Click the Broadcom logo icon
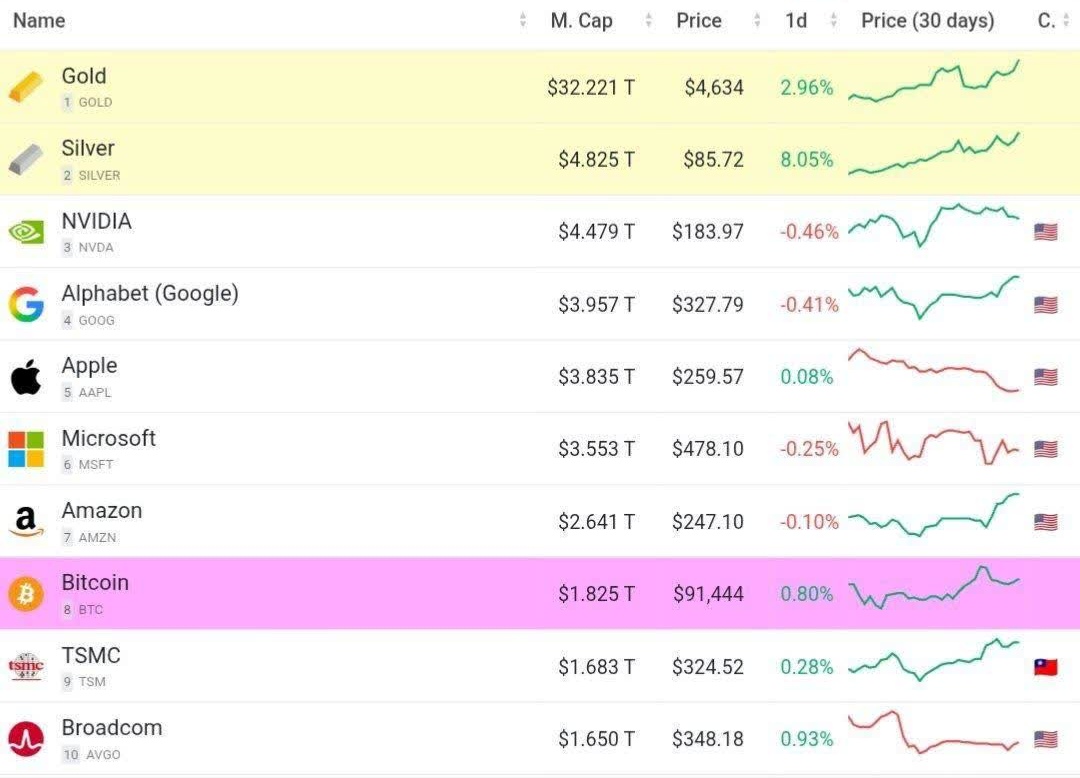 point(26,739)
